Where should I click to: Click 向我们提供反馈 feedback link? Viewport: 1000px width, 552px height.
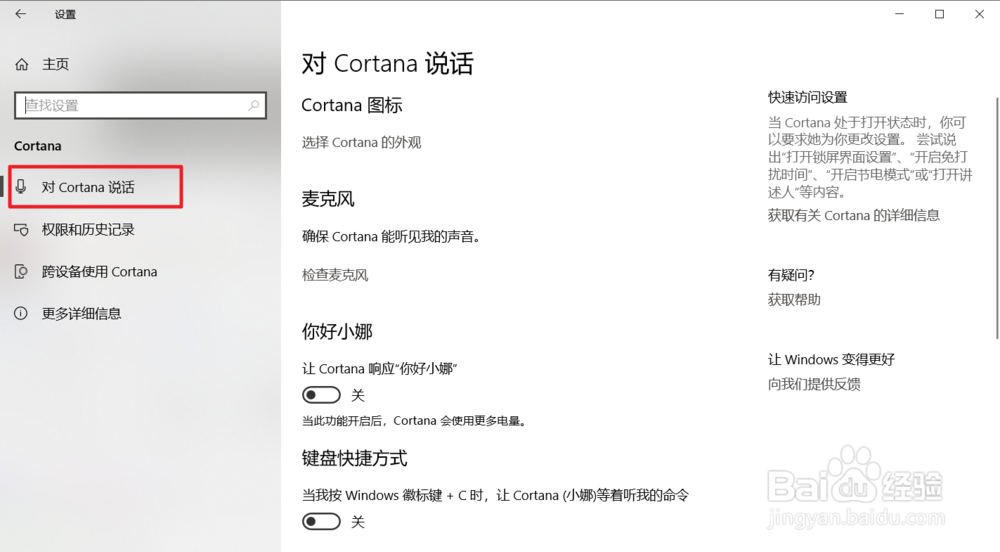pyautogui.click(x=814, y=384)
